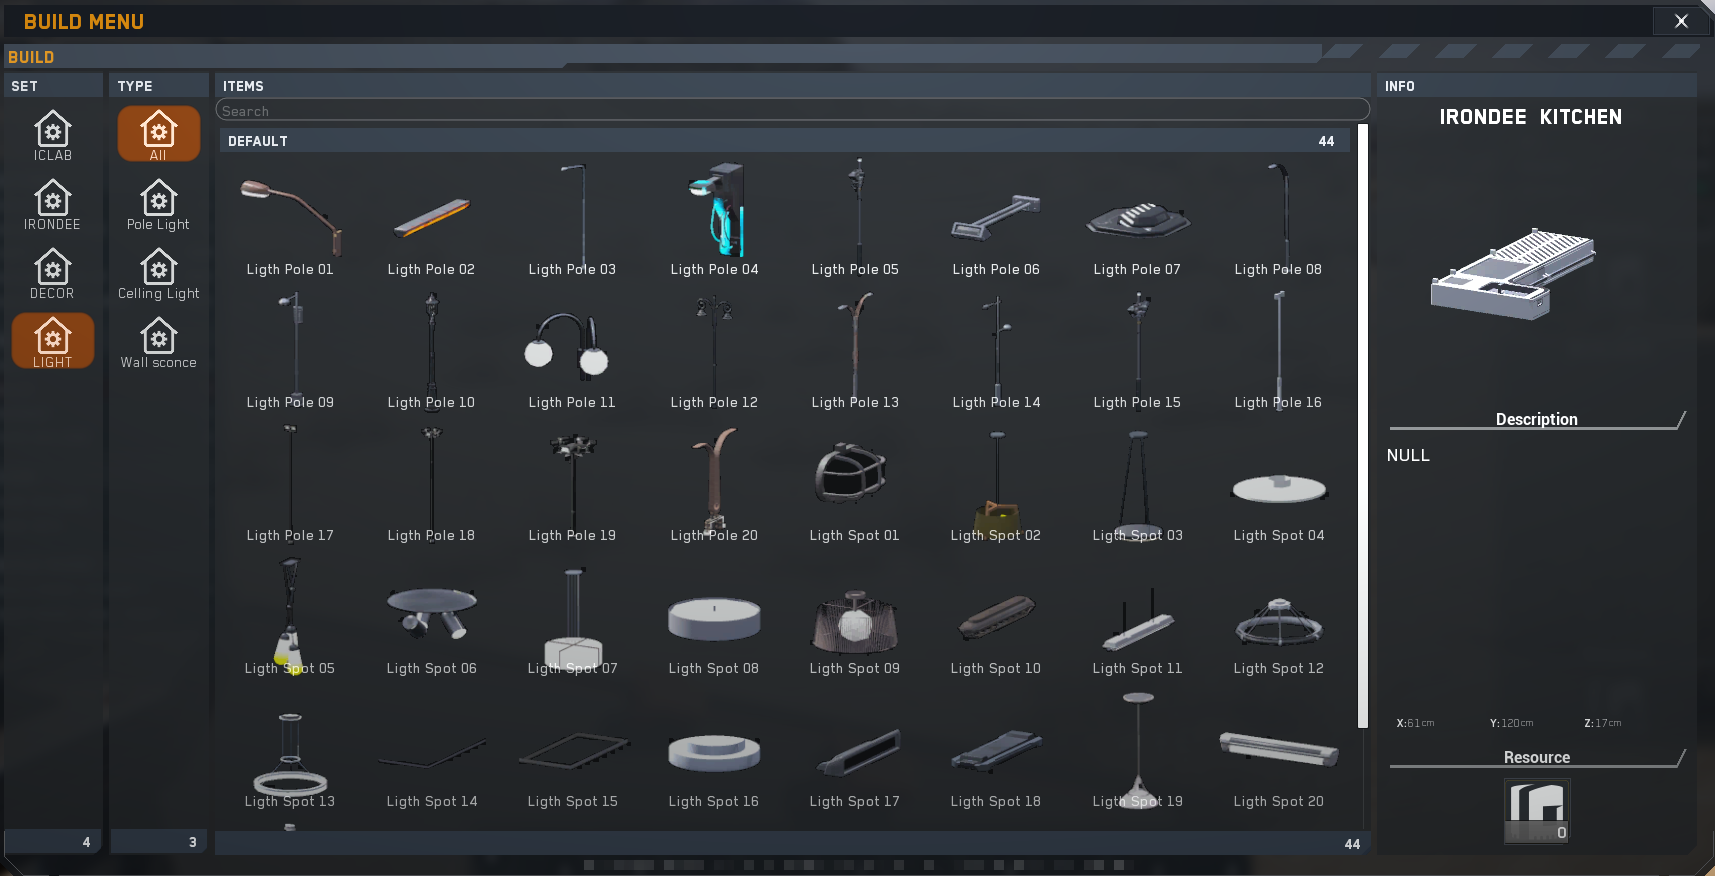1715x876 pixels.
Task: Click the Resource icon in Info panel
Action: (1537, 811)
